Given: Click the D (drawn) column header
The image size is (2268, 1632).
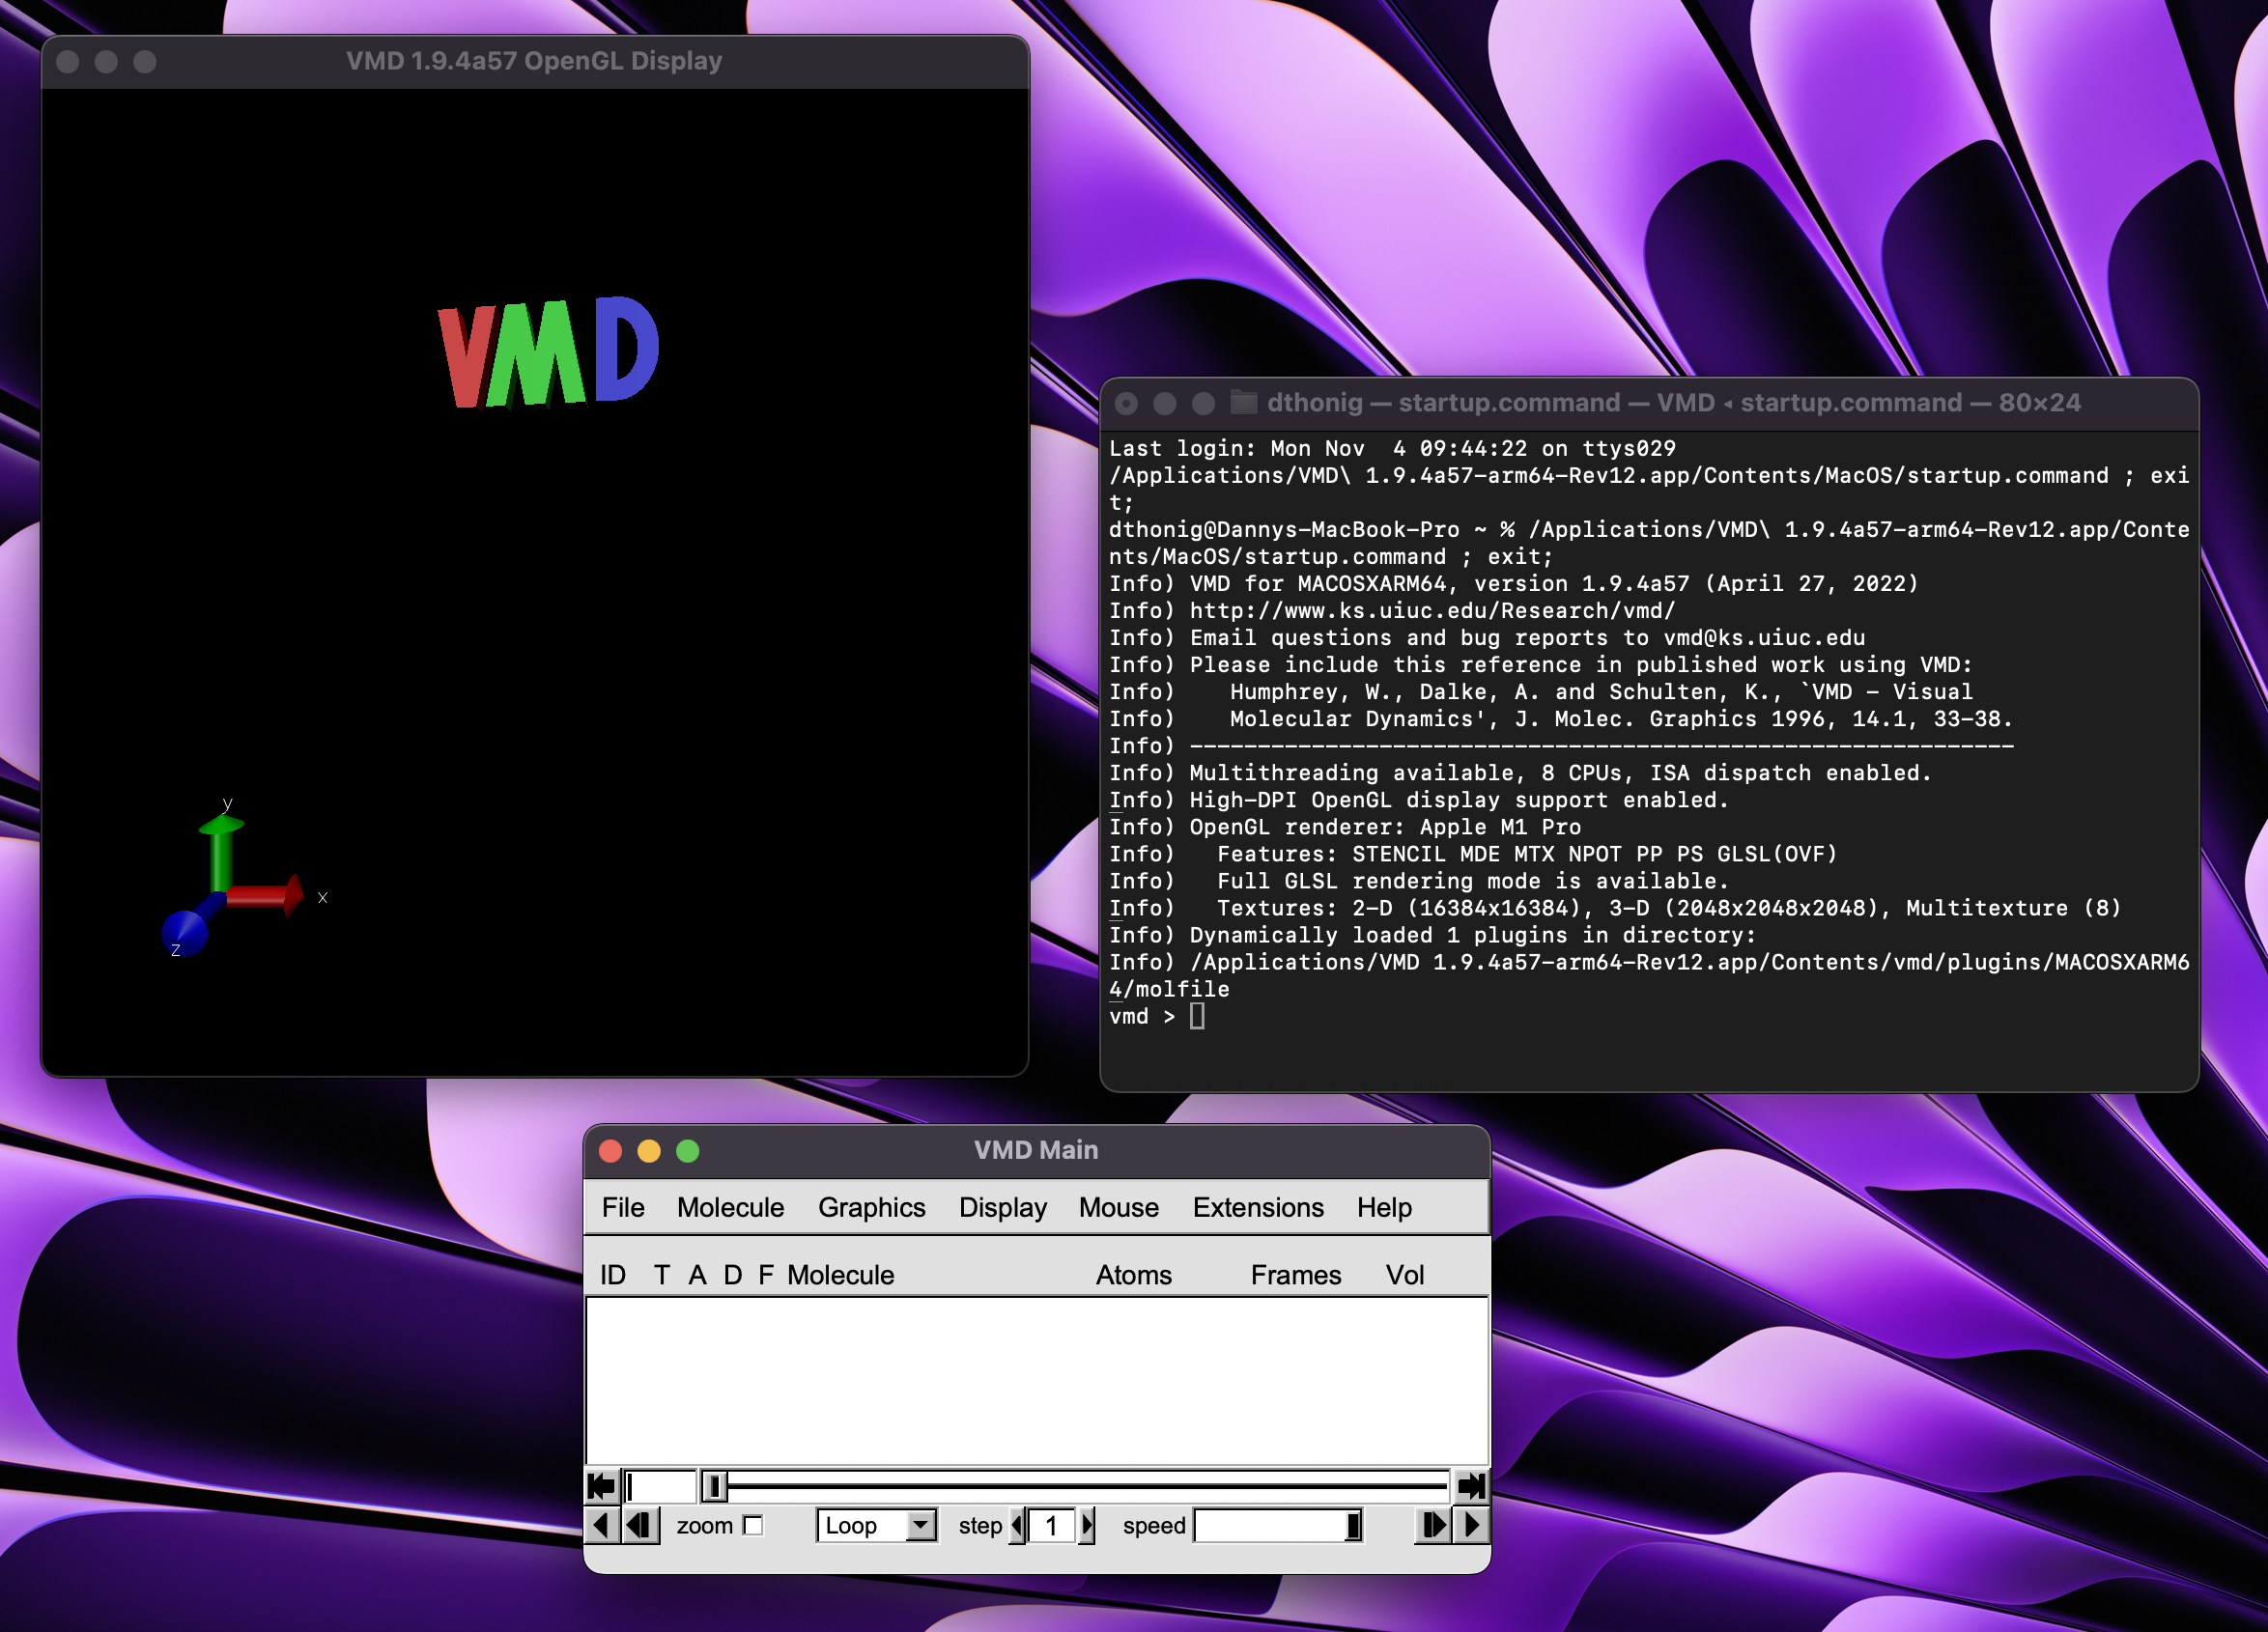Looking at the screenshot, I should [733, 1274].
